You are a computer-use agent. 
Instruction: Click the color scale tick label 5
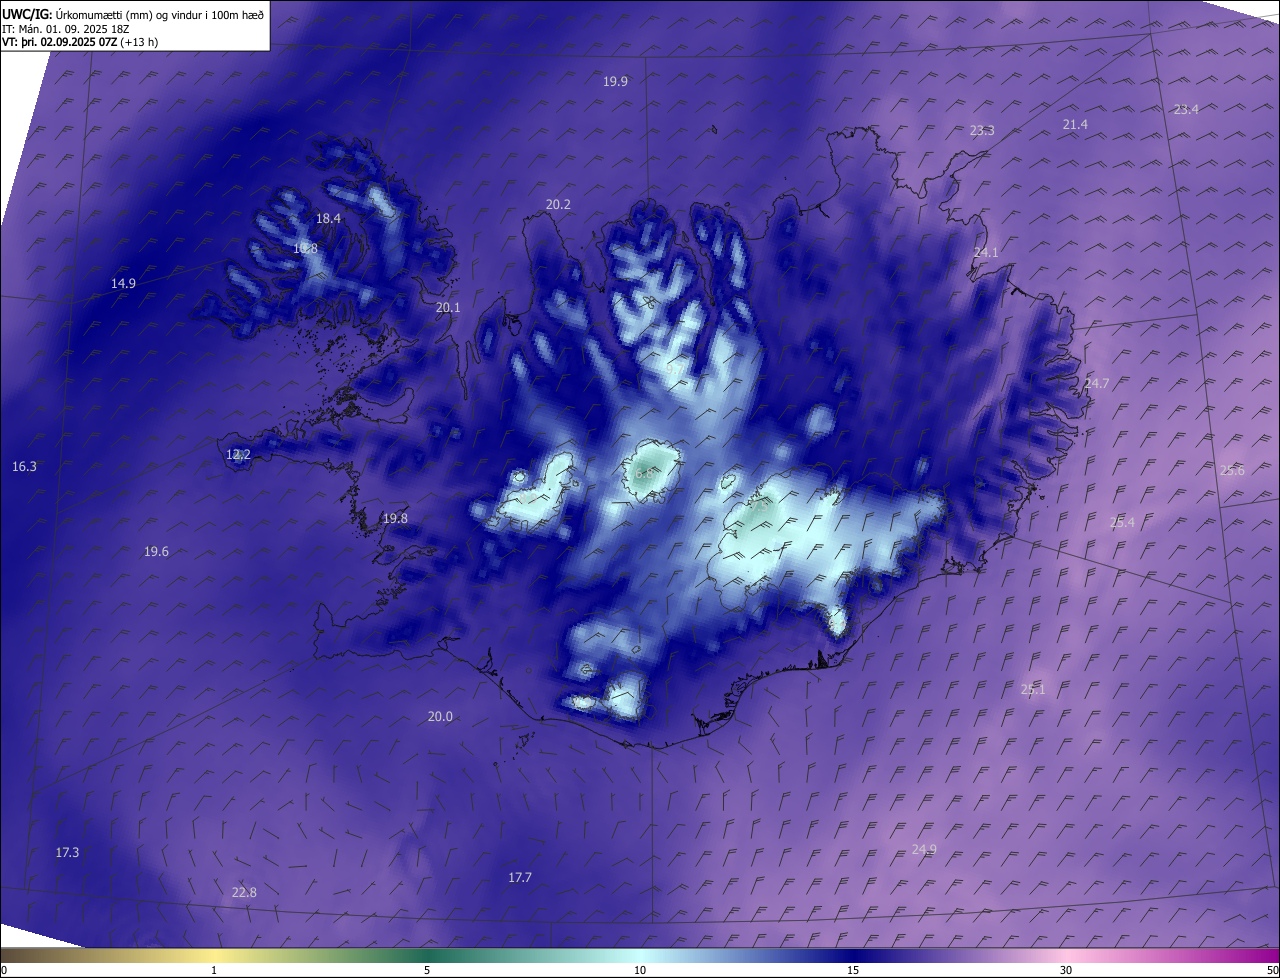(x=427, y=970)
